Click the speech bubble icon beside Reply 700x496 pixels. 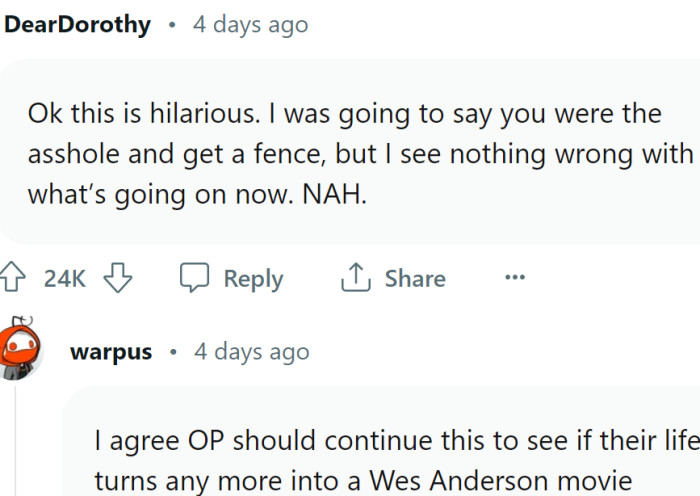[194, 278]
